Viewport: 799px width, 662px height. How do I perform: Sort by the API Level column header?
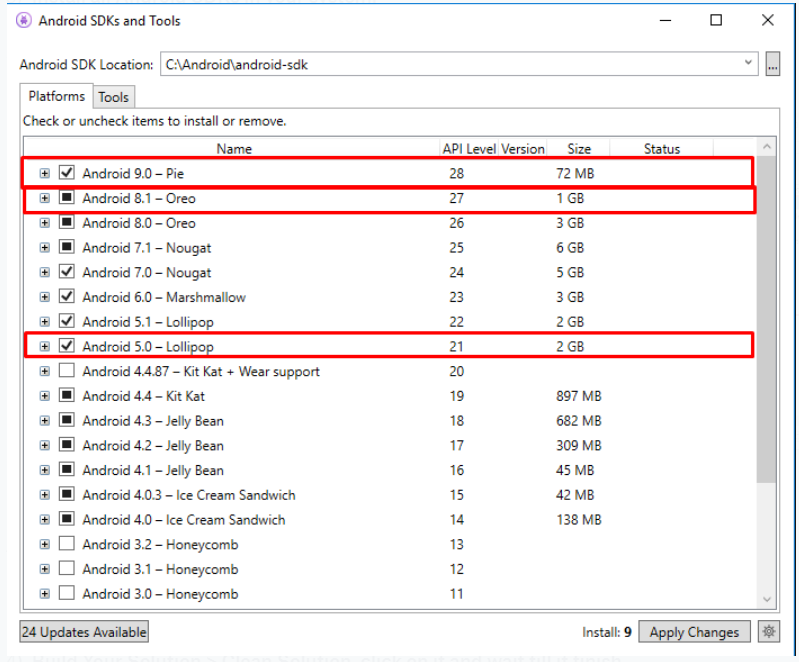point(469,149)
